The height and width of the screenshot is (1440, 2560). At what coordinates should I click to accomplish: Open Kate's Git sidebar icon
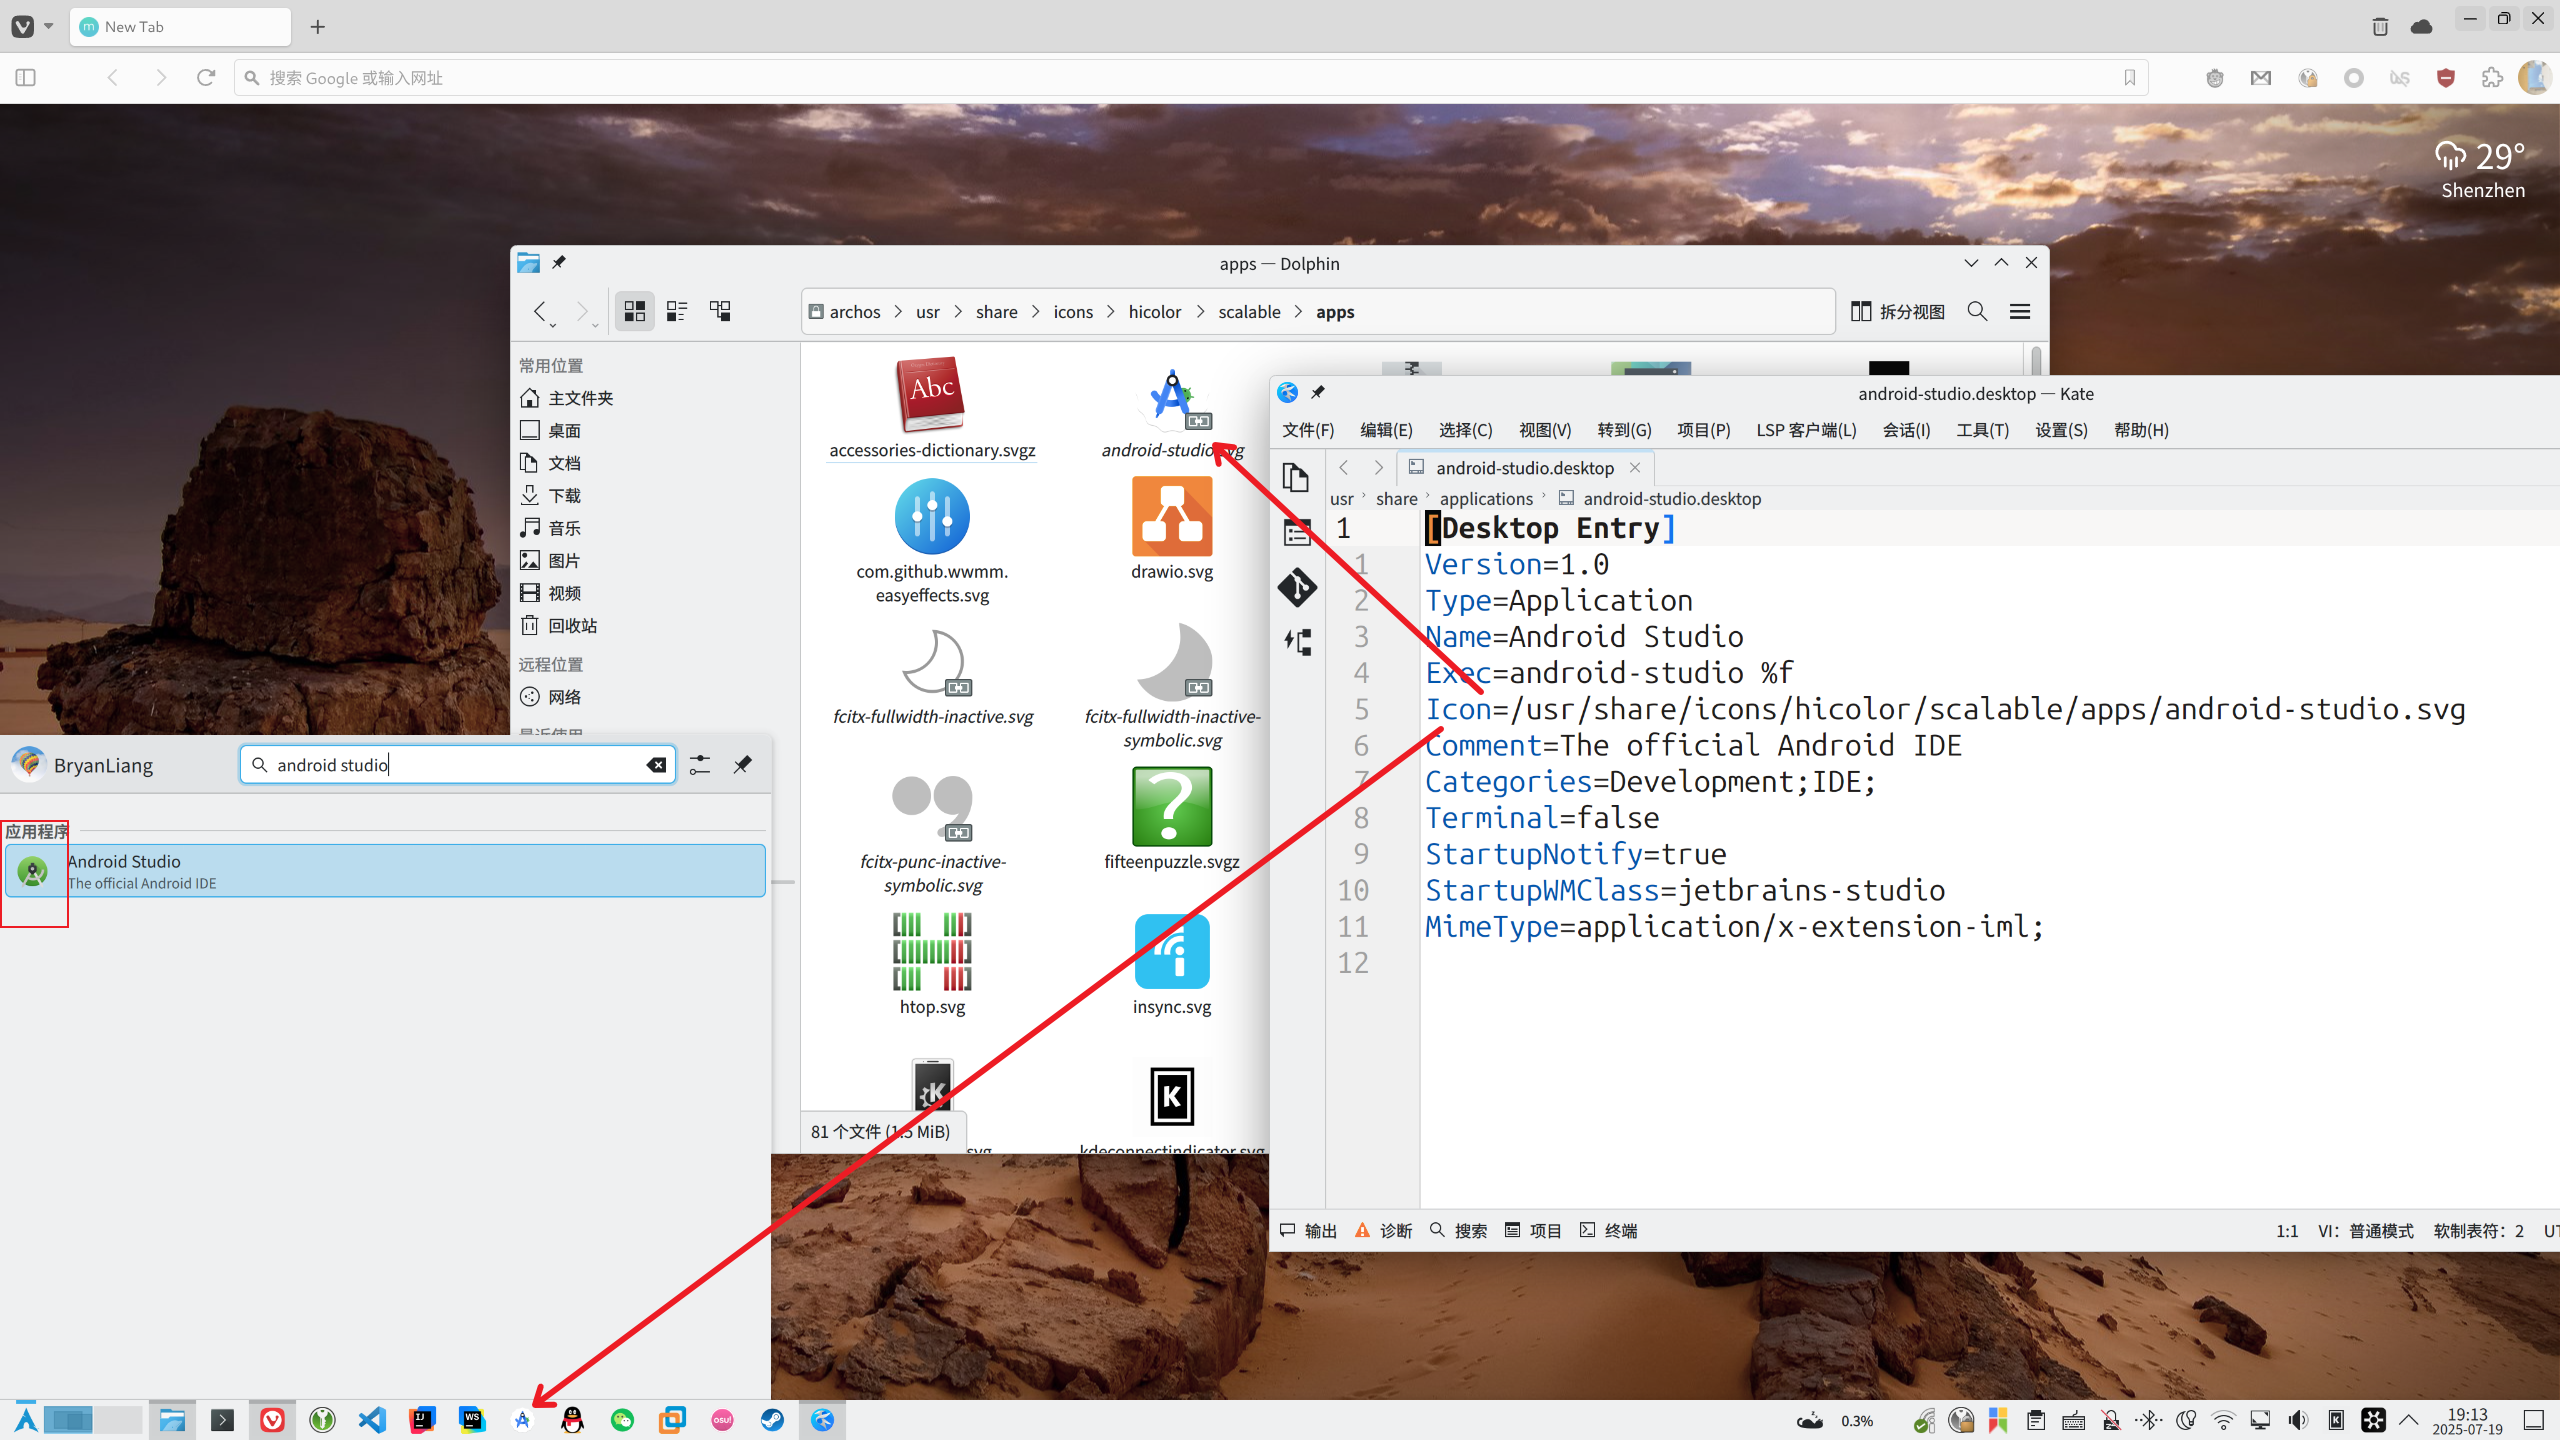pyautogui.click(x=1296, y=587)
